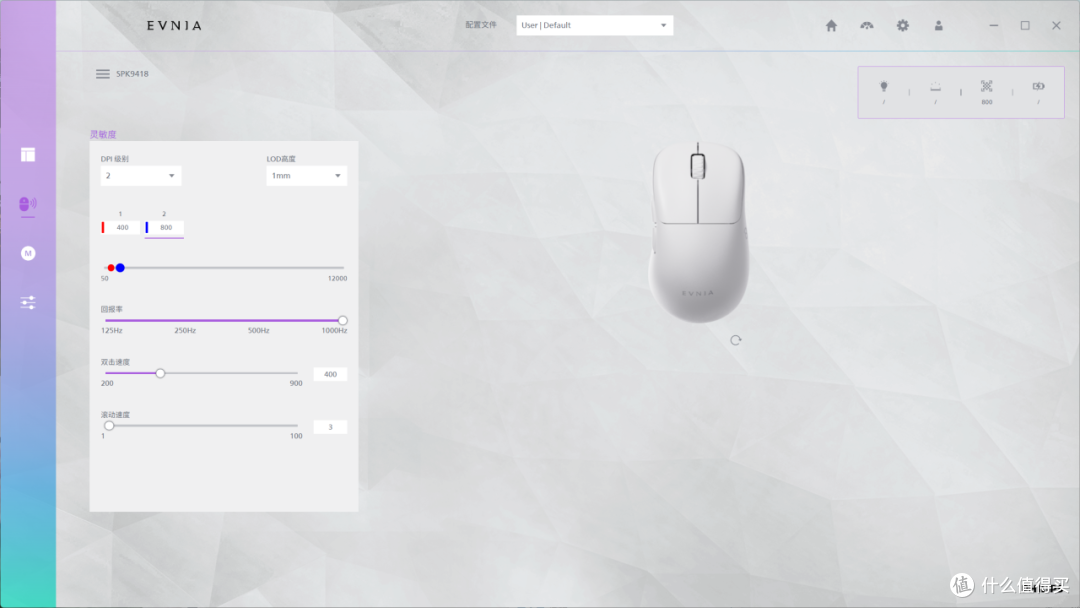Select DPI stage 2 field 800
1080x608 pixels.
(x=165, y=227)
